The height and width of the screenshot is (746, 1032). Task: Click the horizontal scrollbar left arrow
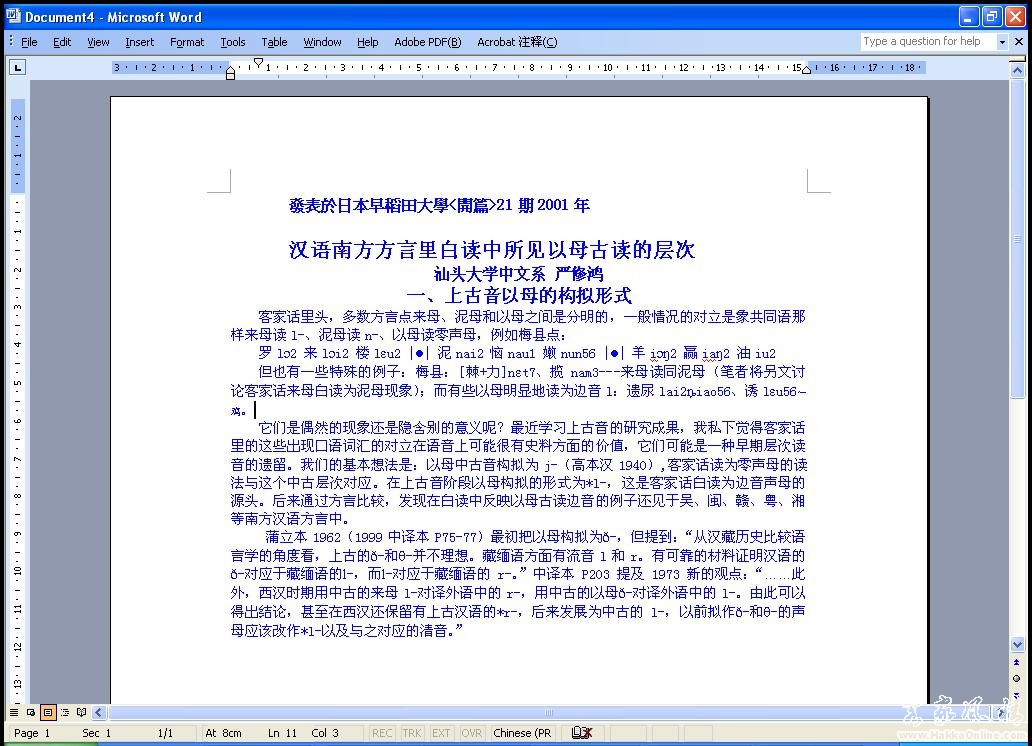pos(99,712)
